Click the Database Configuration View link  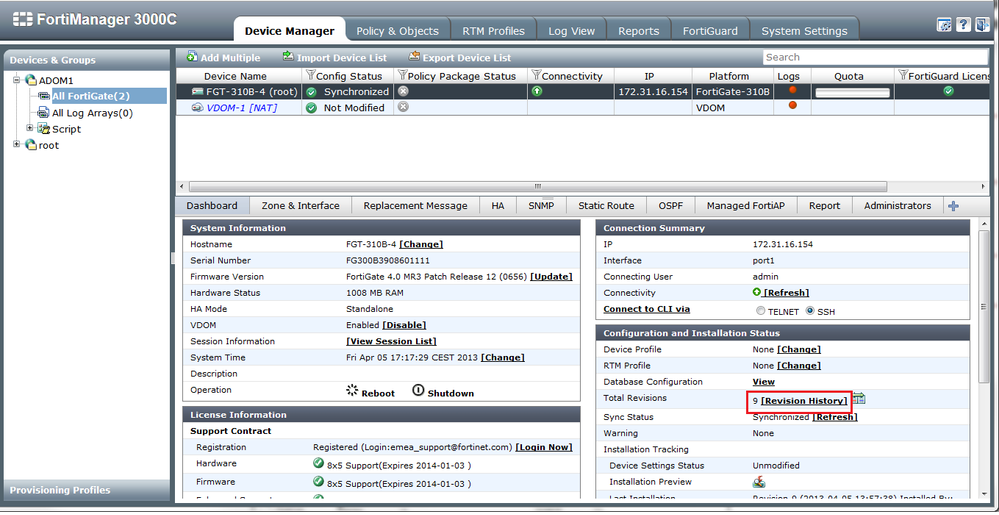pos(764,382)
